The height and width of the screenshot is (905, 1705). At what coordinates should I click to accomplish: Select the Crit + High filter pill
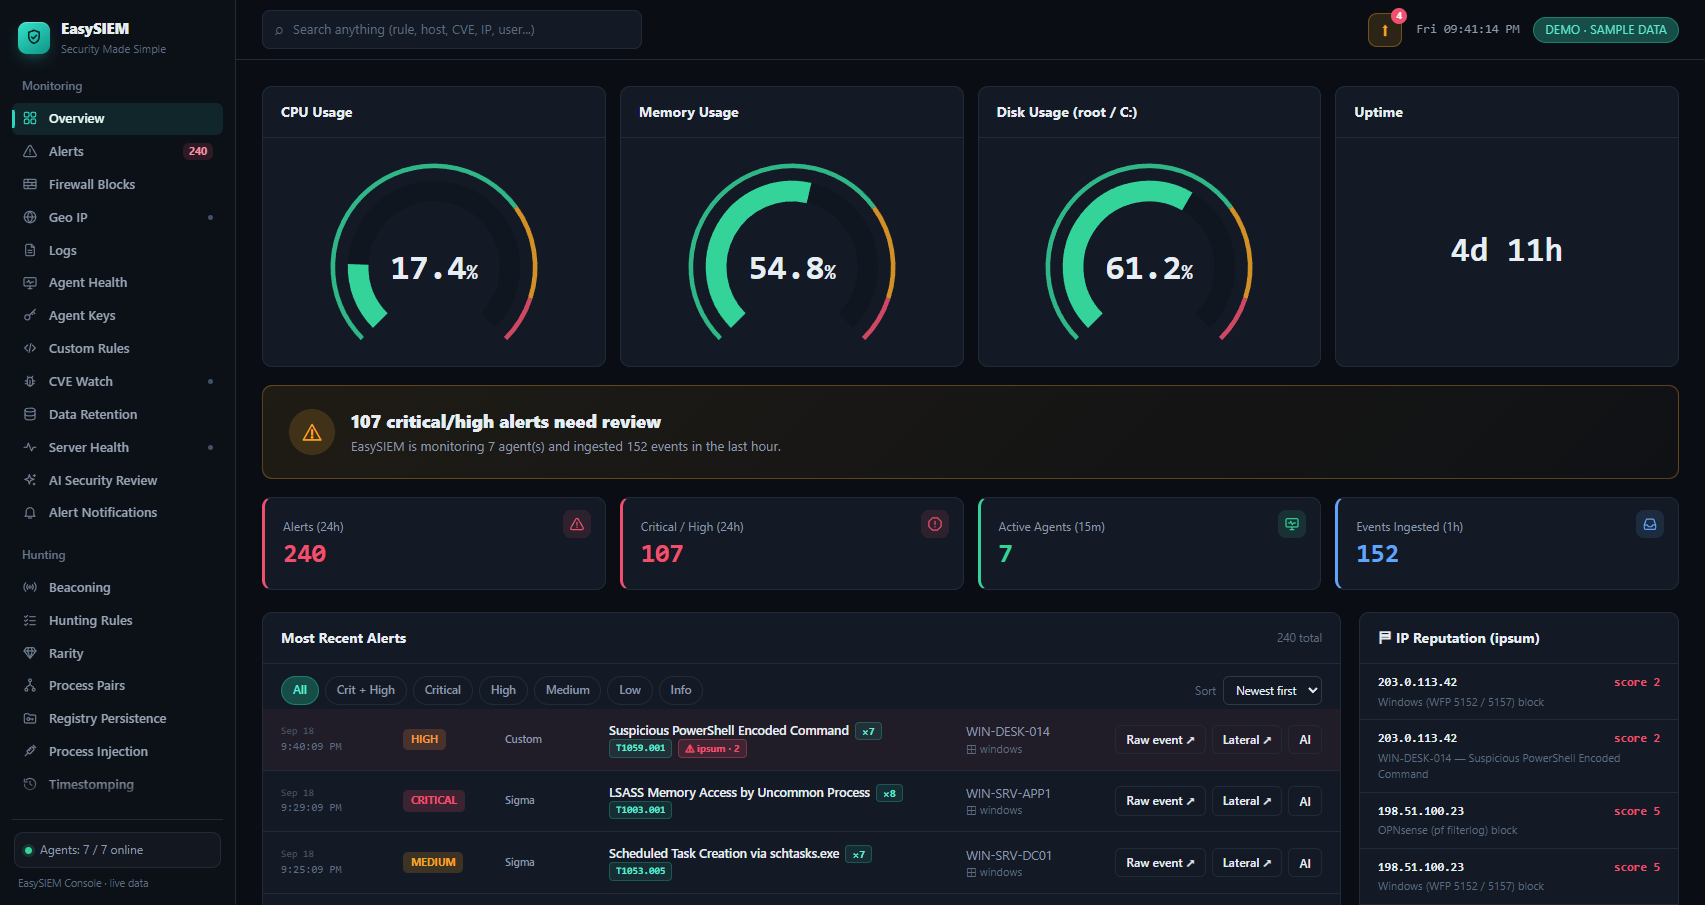coord(366,690)
